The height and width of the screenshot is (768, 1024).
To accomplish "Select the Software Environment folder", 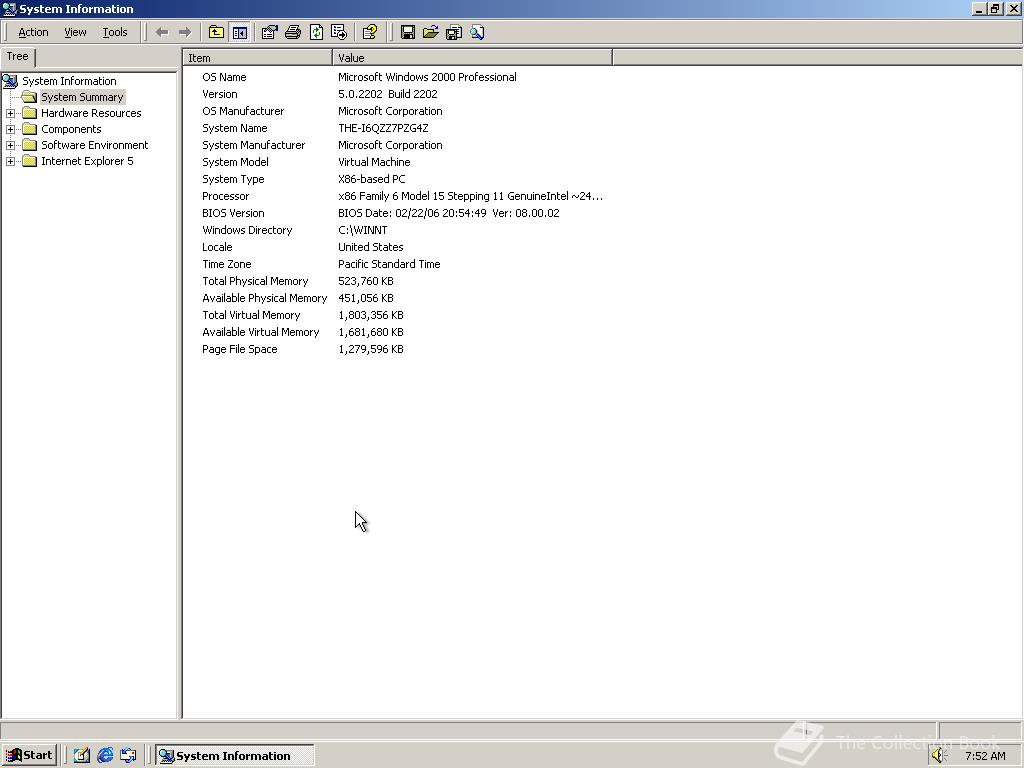I will tap(94, 145).
